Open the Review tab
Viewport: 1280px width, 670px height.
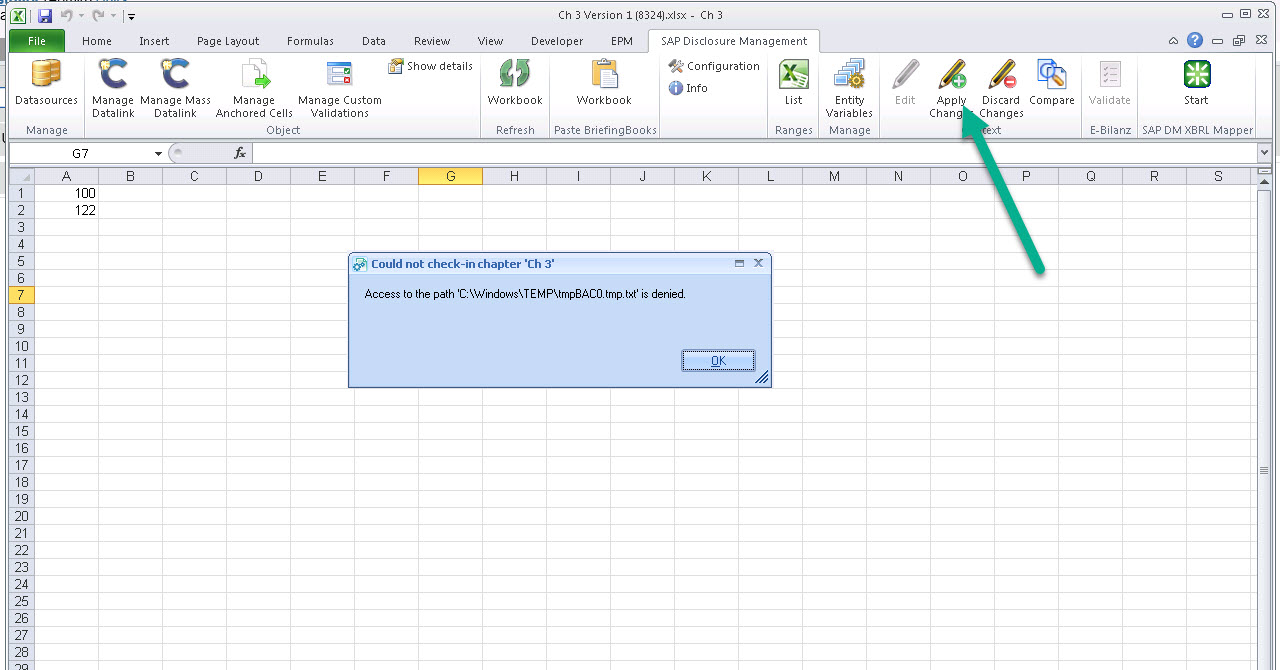[x=432, y=41]
